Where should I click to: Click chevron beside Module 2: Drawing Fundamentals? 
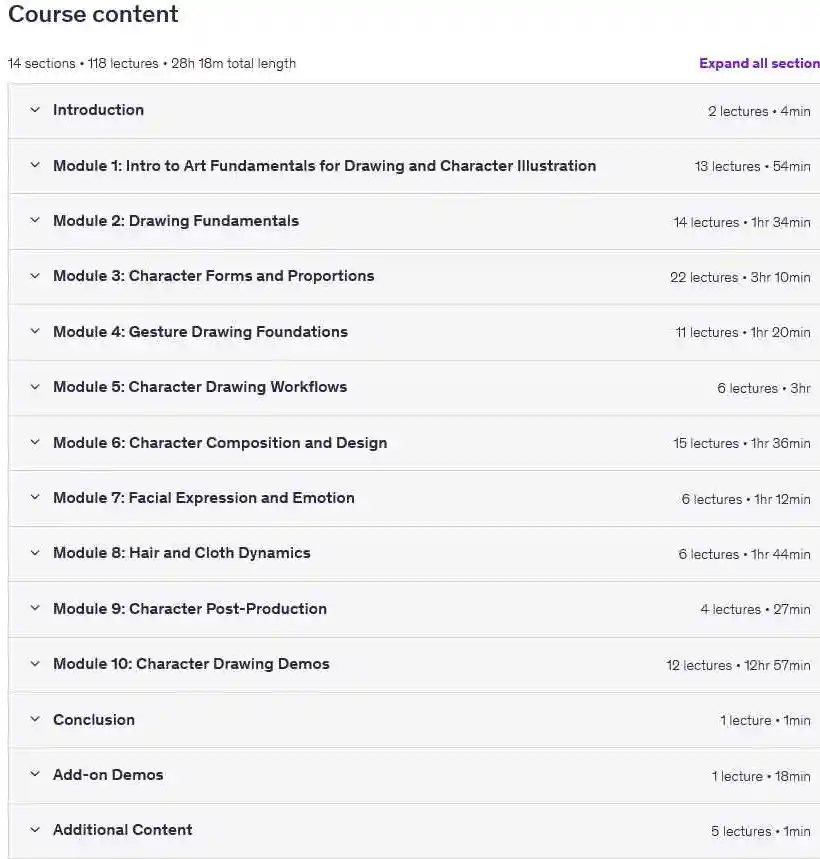pos(35,220)
